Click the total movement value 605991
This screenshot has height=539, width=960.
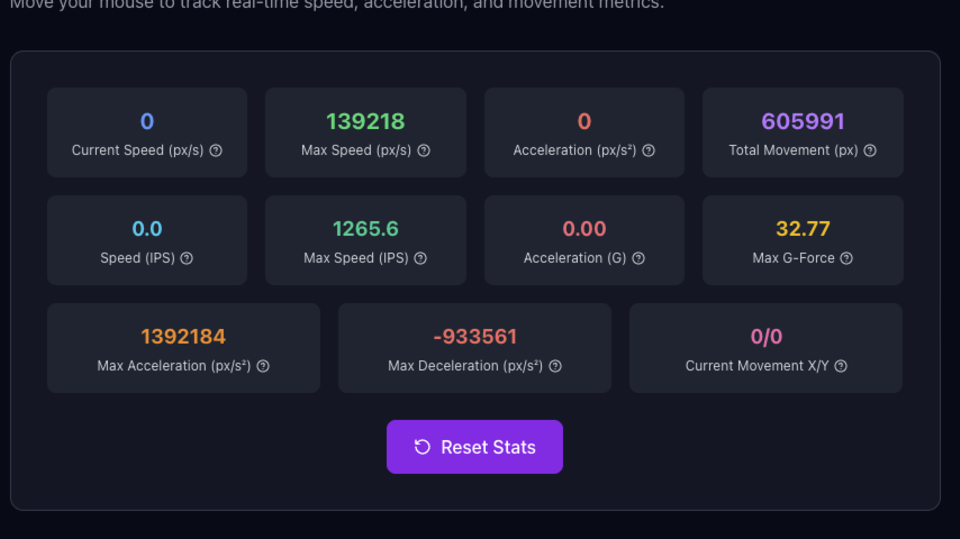803,122
